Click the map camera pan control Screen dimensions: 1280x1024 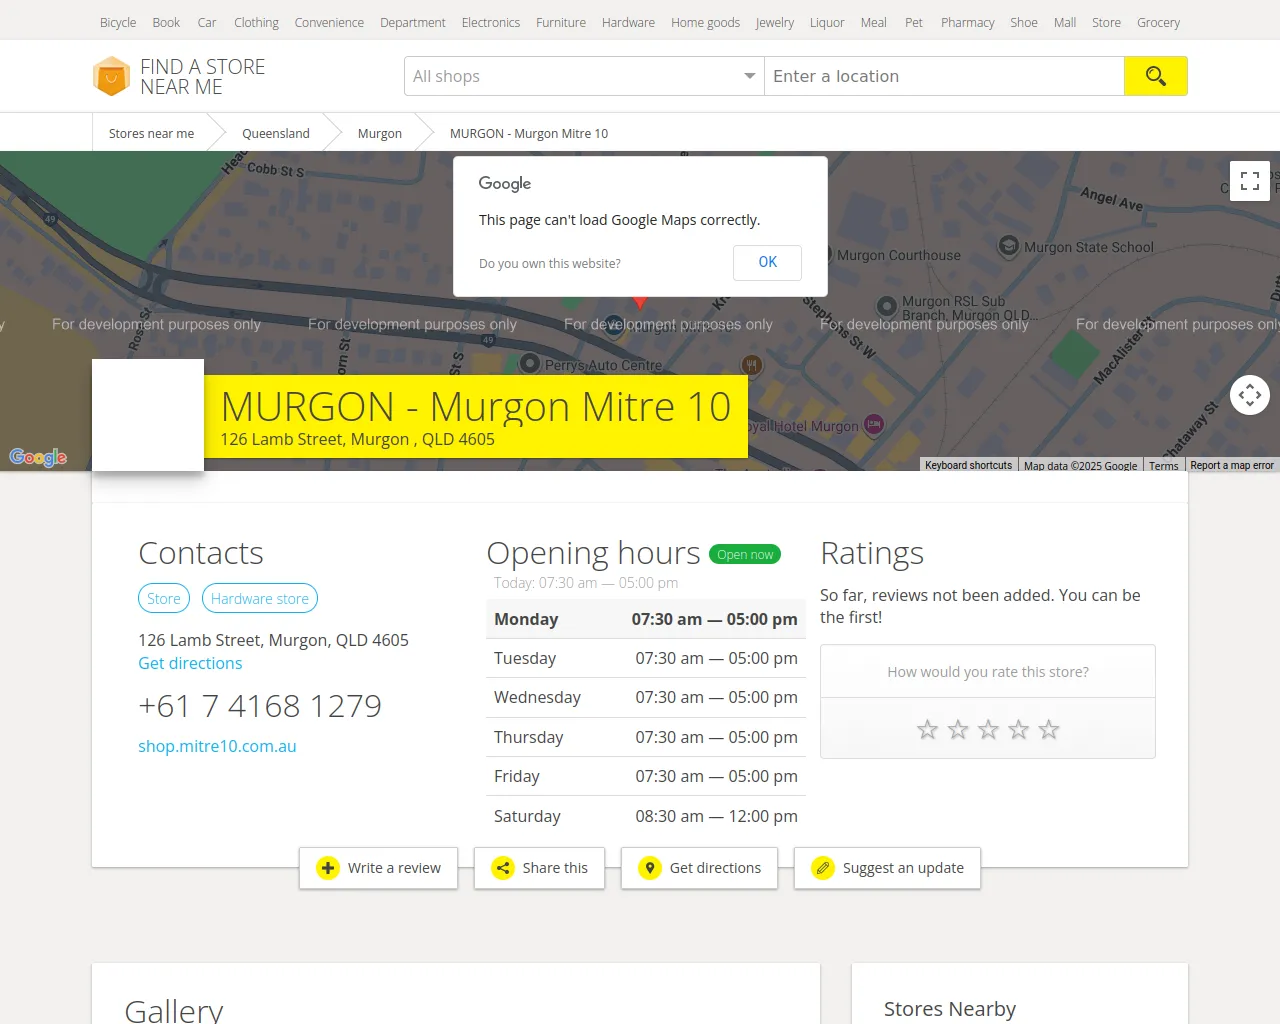pyautogui.click(x=1249, y=395)
